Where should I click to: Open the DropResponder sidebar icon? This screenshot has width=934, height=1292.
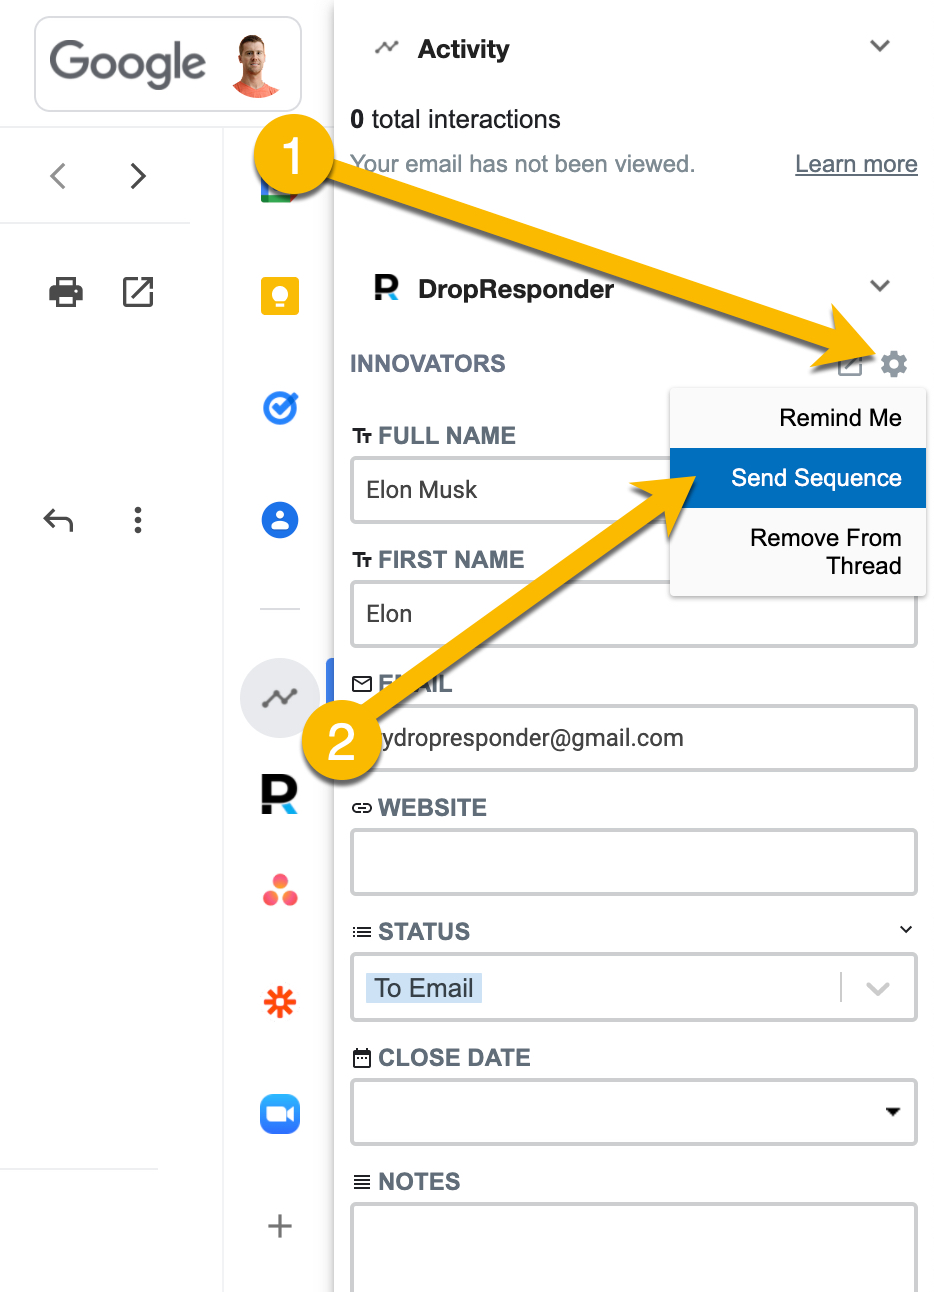[x=280, y=794]
